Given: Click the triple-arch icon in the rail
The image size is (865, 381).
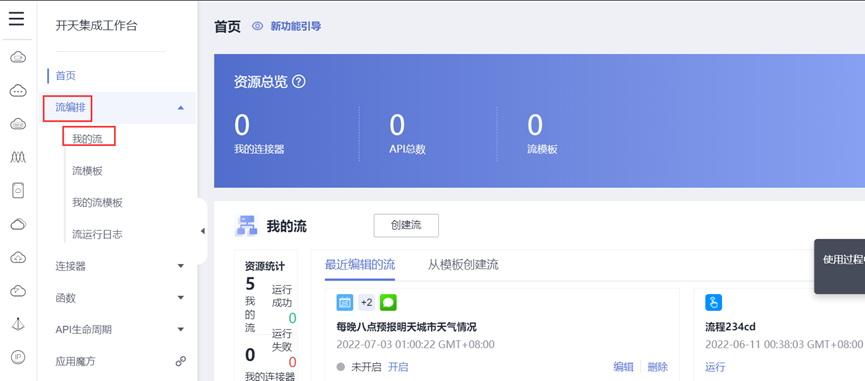Looking at the screenshot, I should 18,158.
